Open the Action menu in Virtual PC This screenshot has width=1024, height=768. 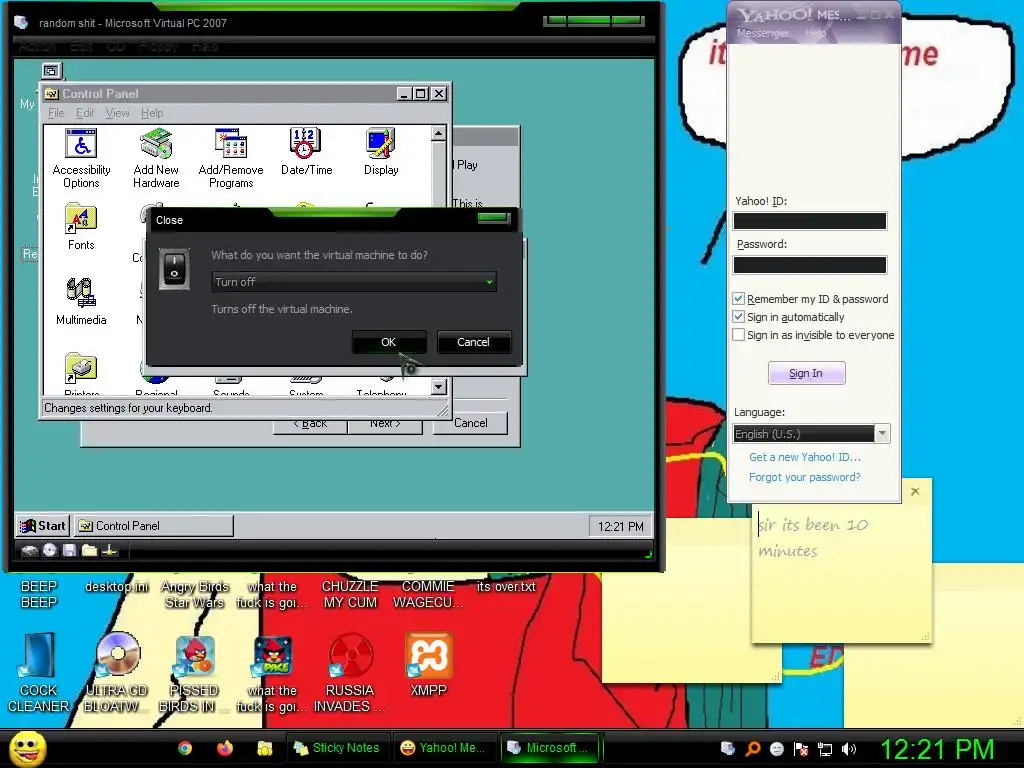click(x=37, y=46)
